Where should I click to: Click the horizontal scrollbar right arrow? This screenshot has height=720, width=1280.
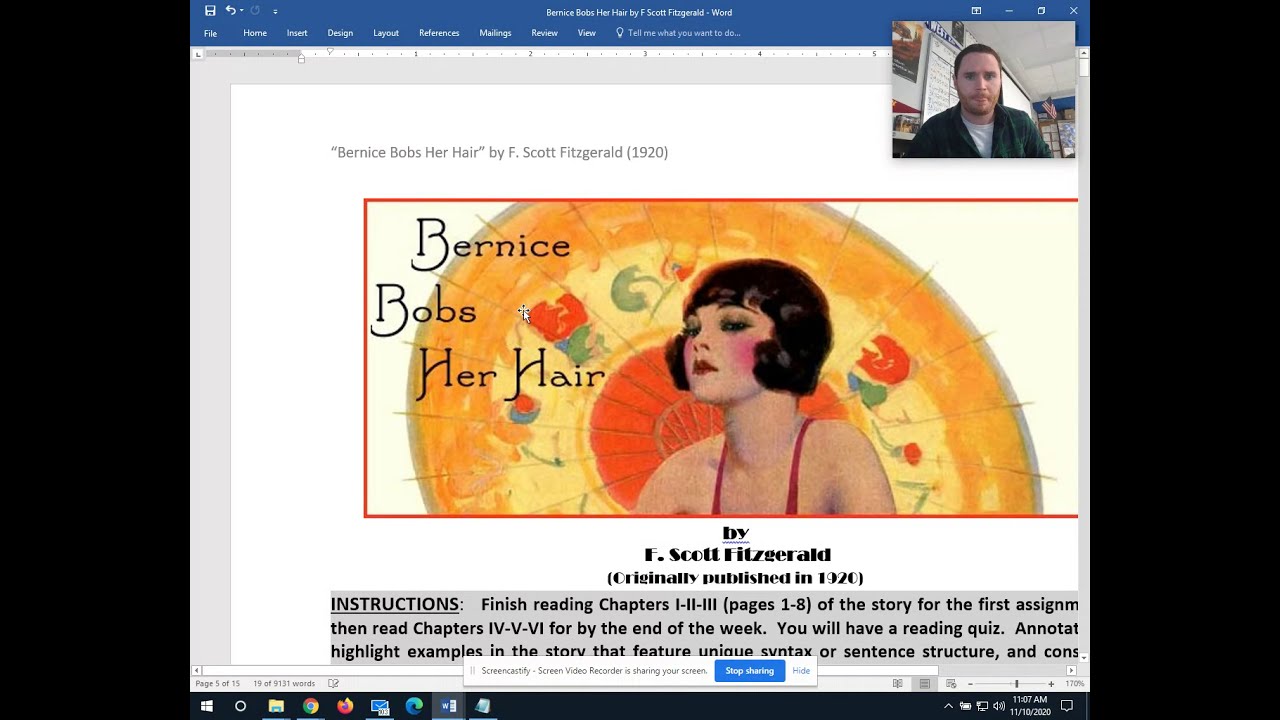click(1071, 670)
